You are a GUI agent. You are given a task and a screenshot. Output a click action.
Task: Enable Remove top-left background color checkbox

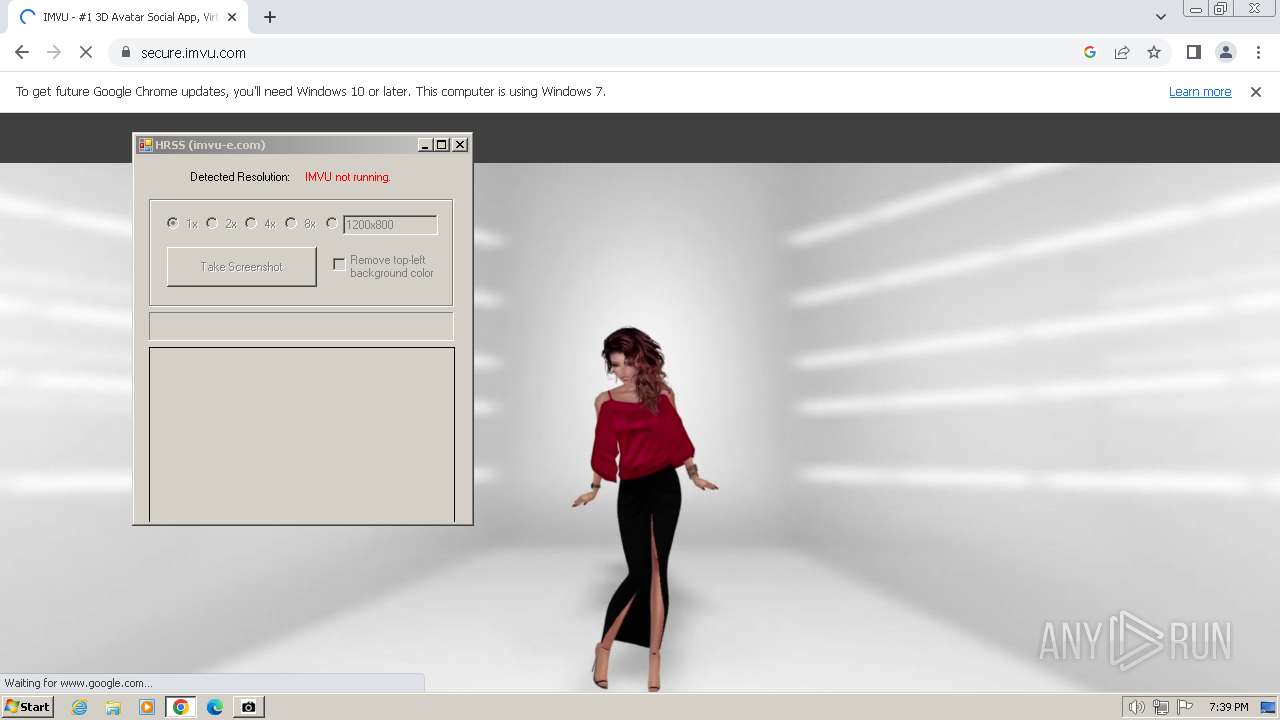pos(339,264)
